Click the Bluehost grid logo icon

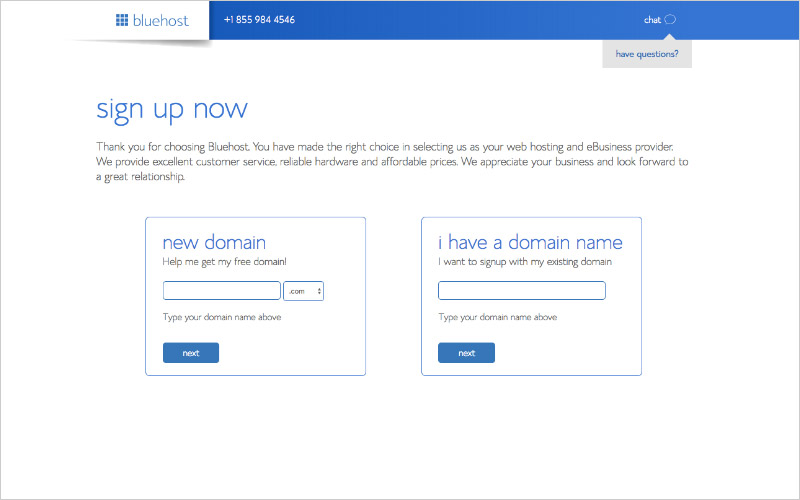(122, 20)
